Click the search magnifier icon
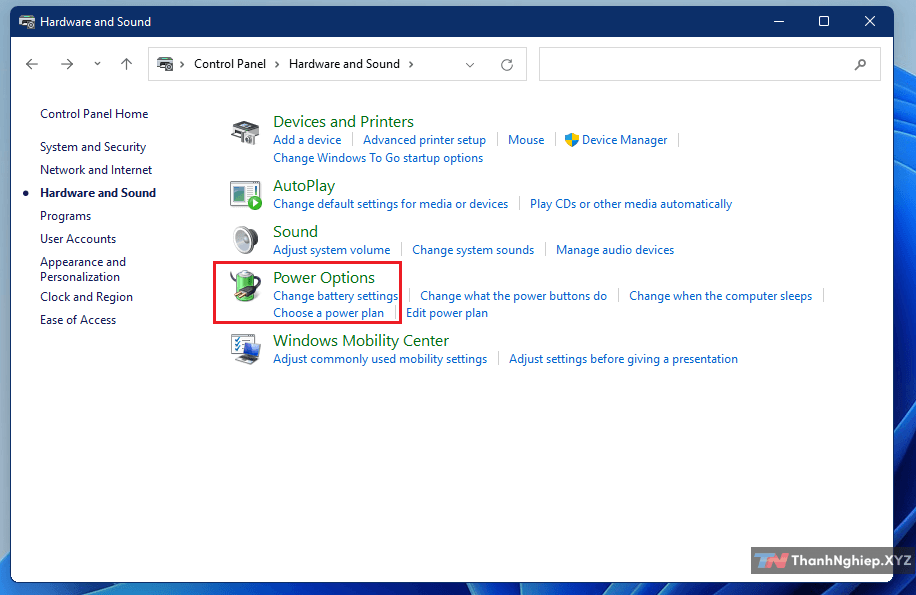This screenshot has width=916, height=595. point(860,64)
